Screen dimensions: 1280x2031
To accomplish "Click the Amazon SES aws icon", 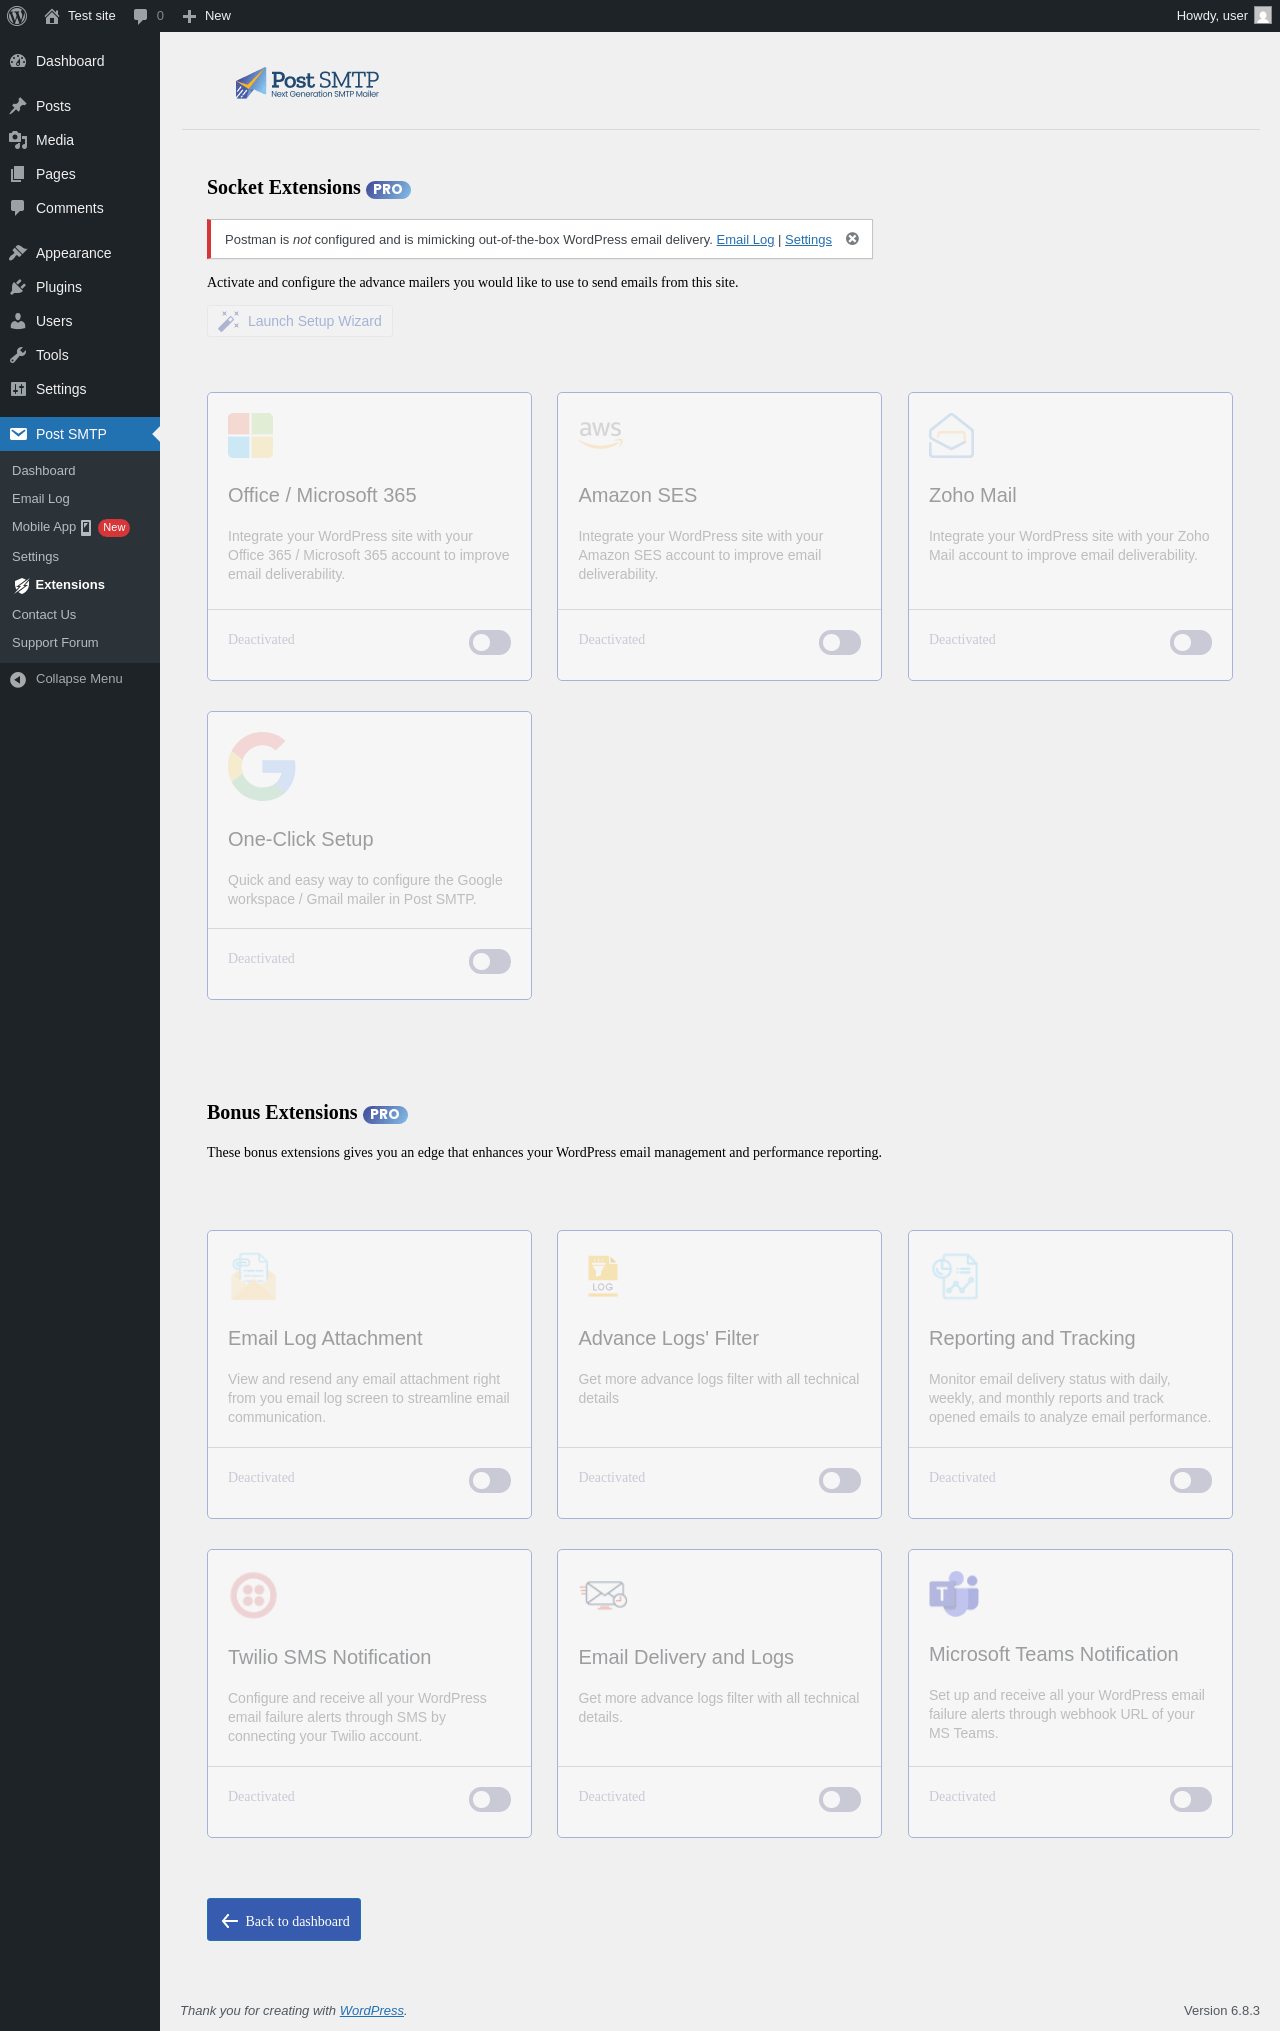I will [x=600, y=433].
